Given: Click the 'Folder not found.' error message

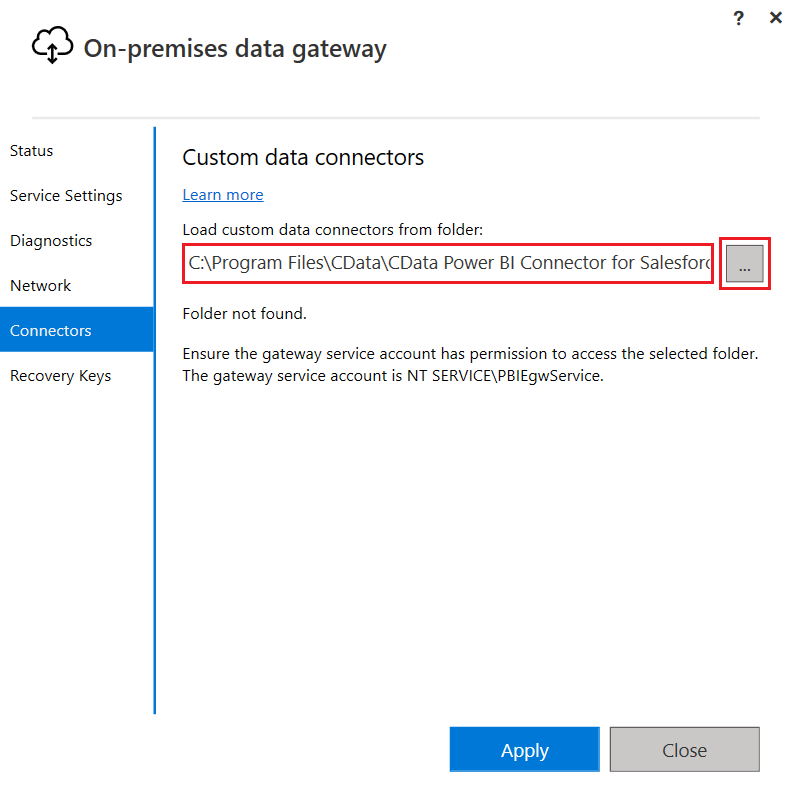Looking at the screenshot, I should 245,314.
